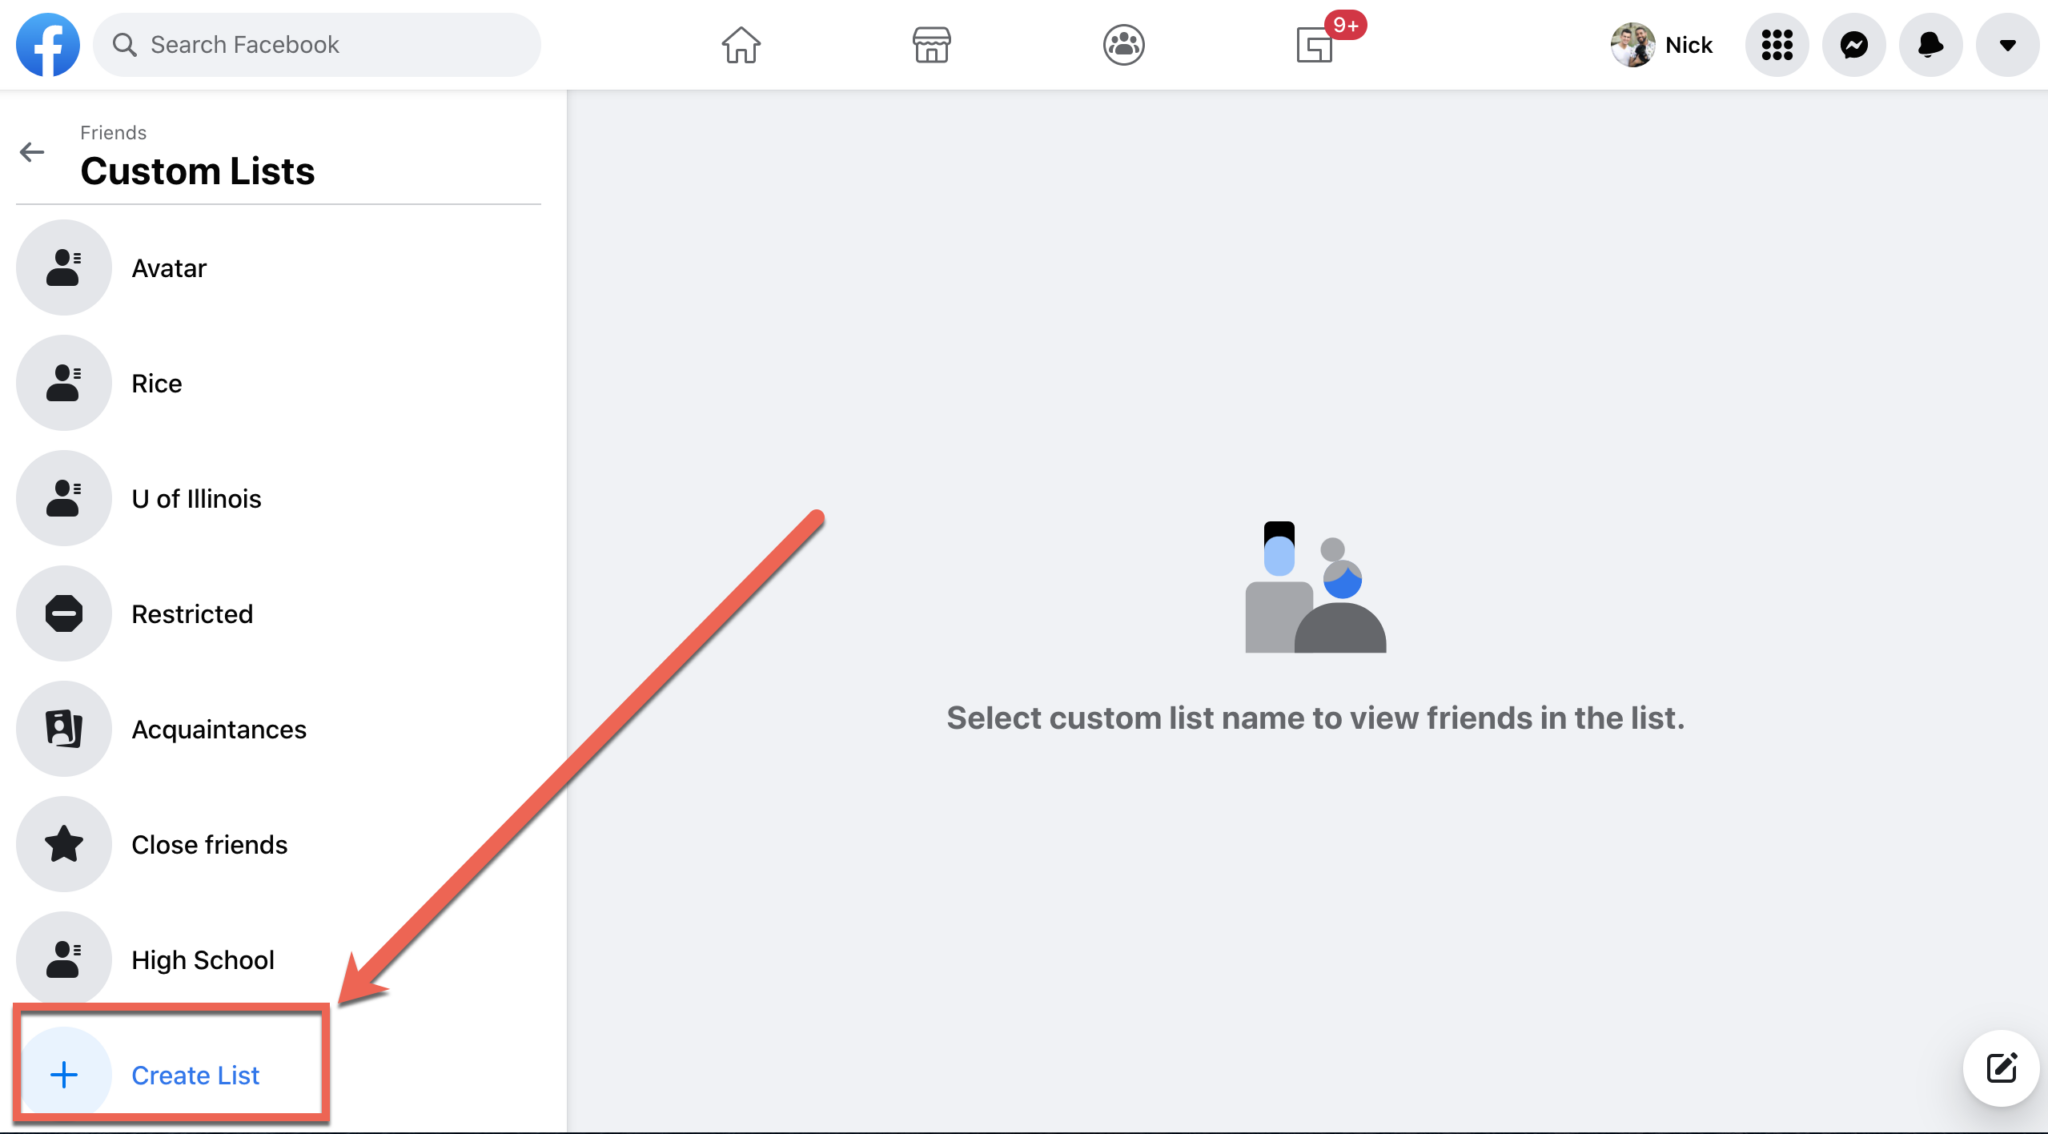Open Gaming with the 9+ notification badge
This screenshot has height=1134, width=2048.
tap(1313, 44)
